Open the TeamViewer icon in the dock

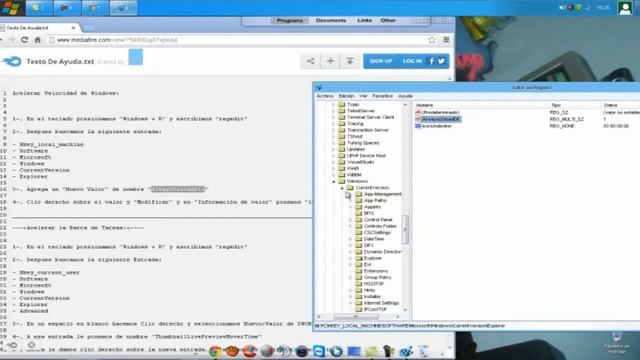coord(319,351)
